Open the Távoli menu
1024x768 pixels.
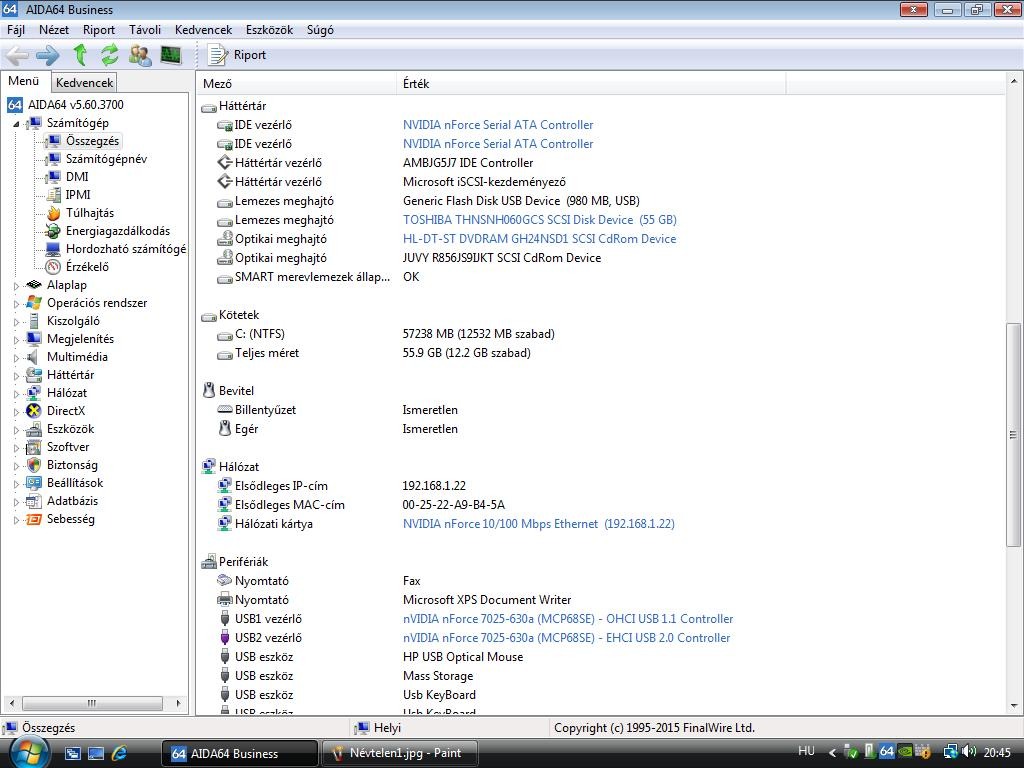145,30
